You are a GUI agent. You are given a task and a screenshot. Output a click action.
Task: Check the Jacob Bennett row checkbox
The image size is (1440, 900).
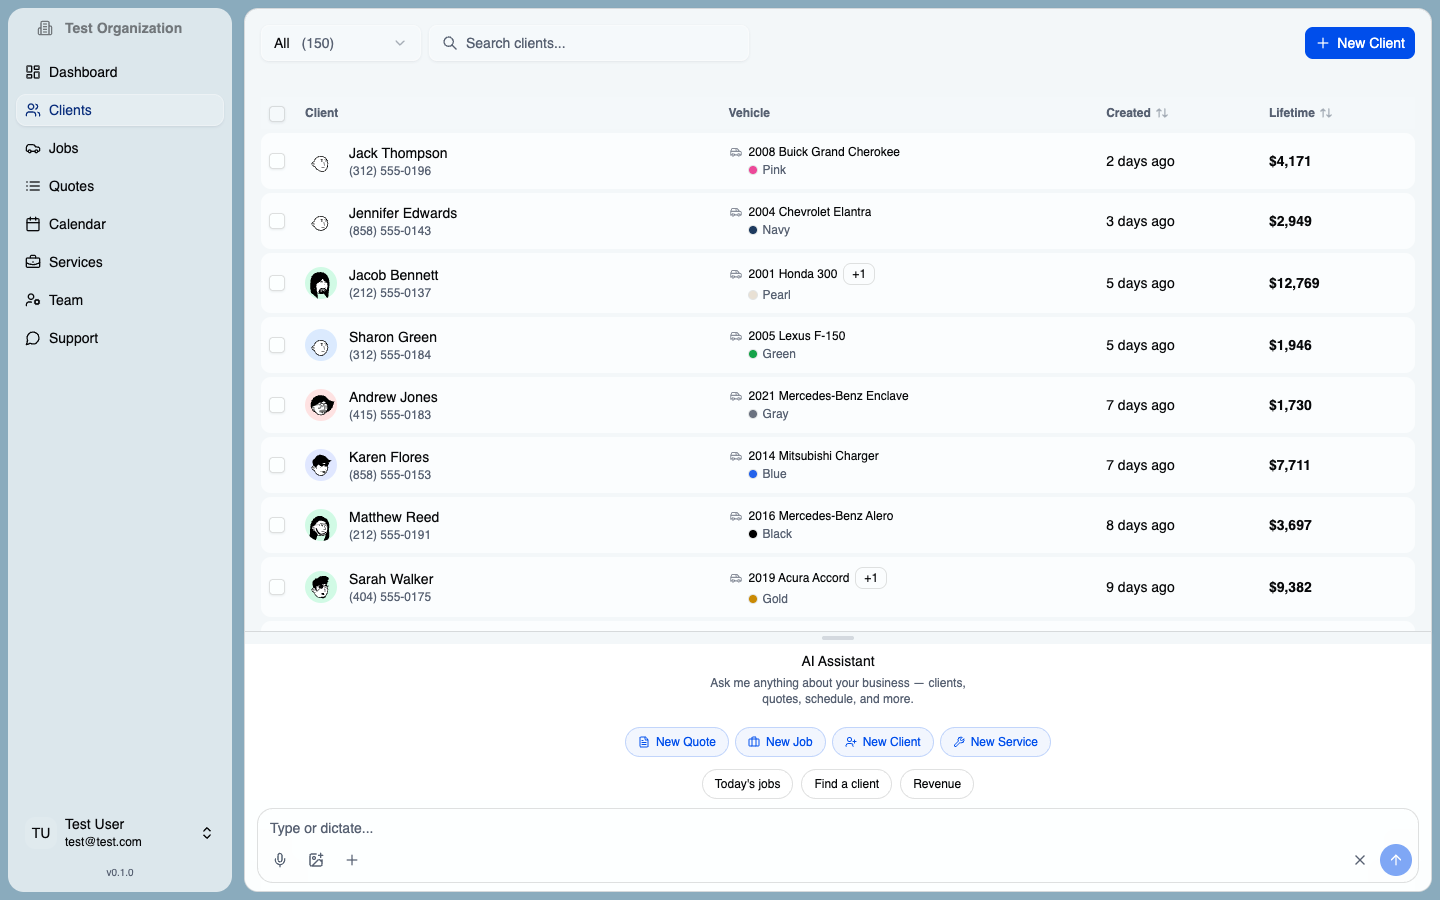277,283
